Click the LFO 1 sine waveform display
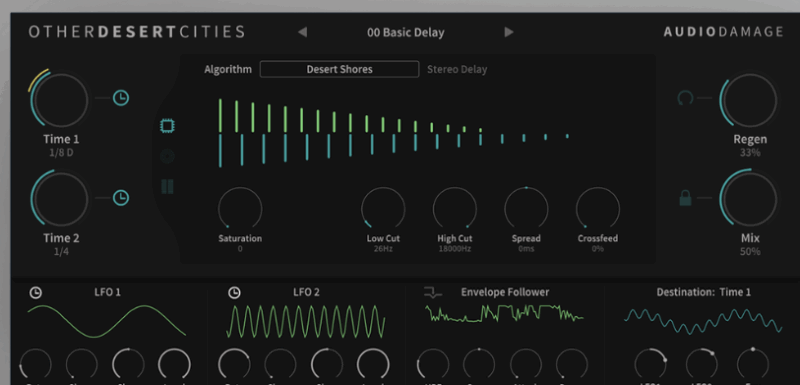 pyautogui.click(x=107, y=321)
